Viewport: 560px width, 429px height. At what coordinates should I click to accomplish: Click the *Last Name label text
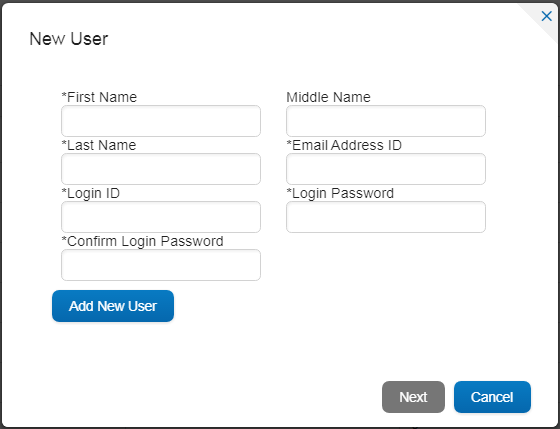(99, 145)
